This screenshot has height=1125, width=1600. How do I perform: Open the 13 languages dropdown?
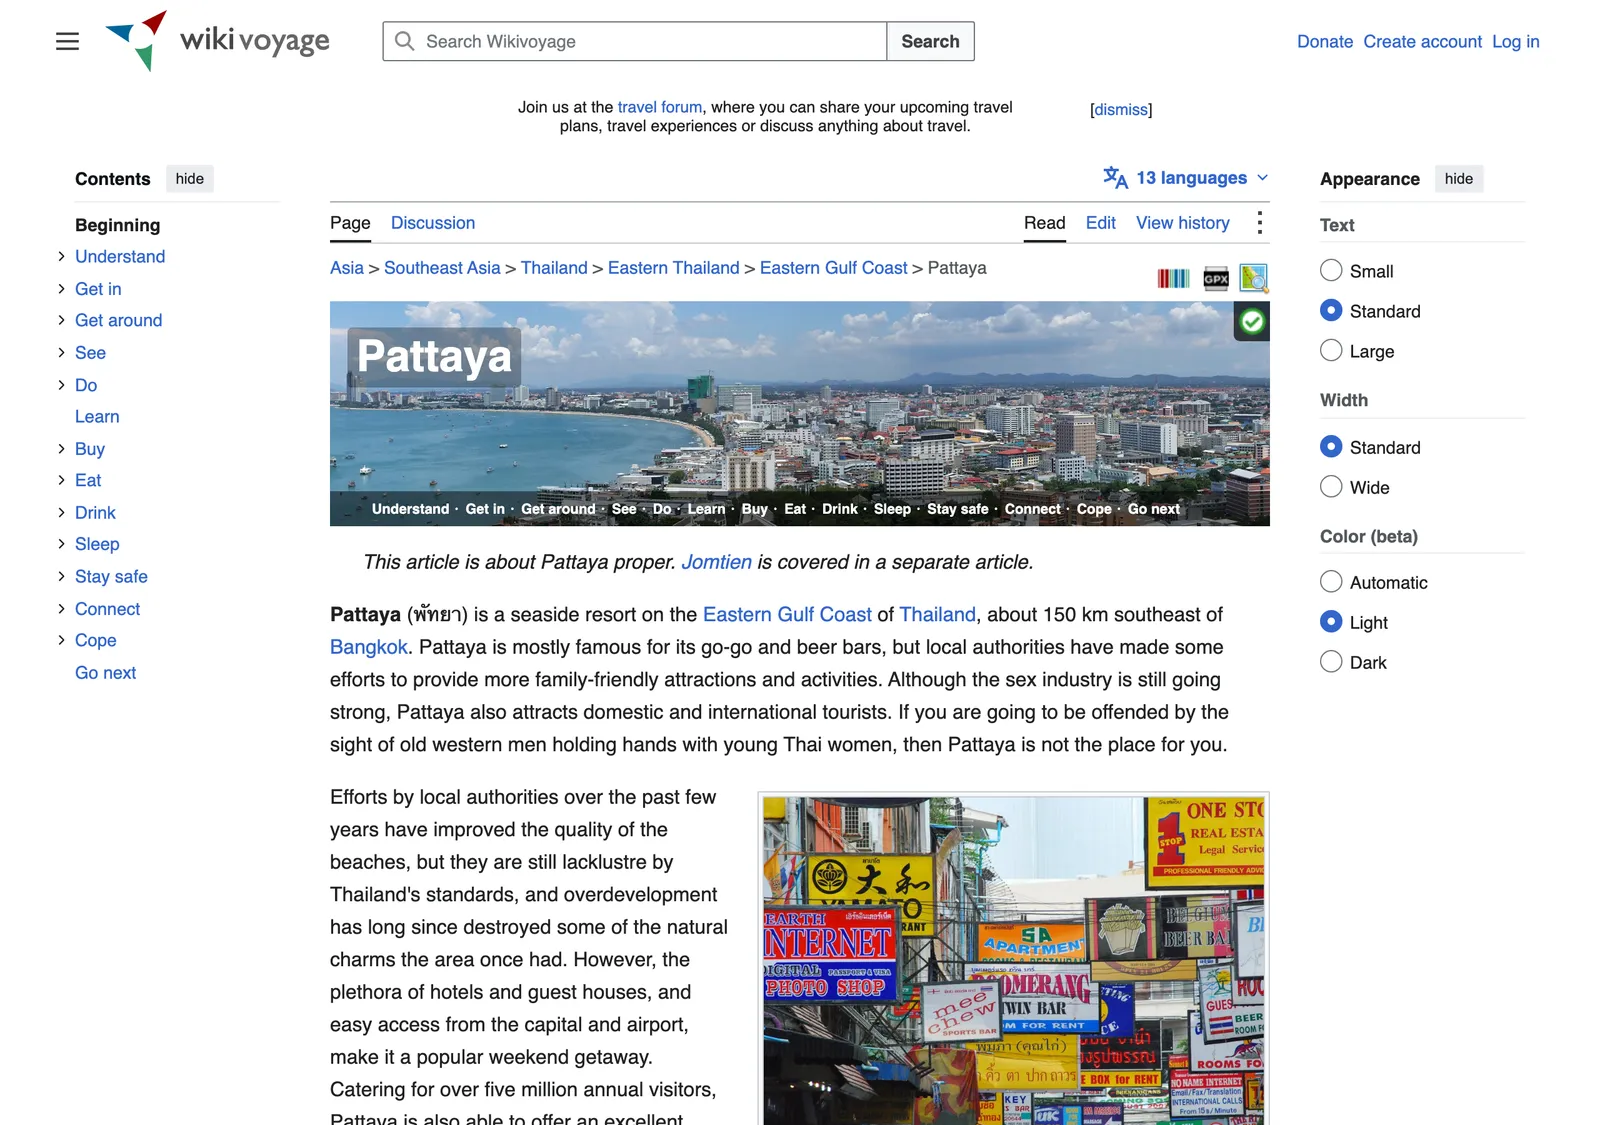(x=1186, y=178)
